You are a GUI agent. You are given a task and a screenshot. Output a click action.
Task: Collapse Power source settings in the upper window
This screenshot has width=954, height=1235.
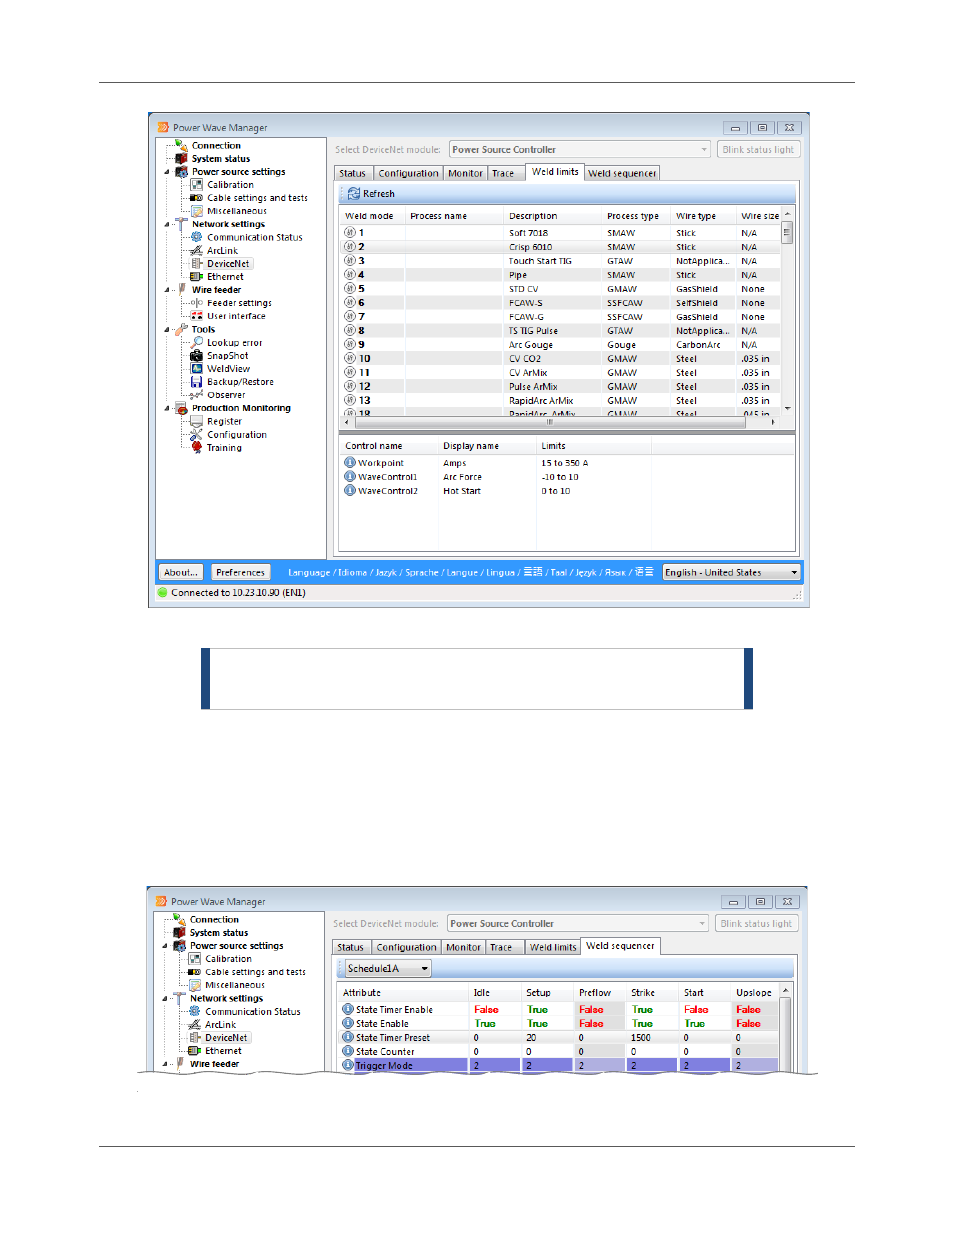click(x=167, y=172)
